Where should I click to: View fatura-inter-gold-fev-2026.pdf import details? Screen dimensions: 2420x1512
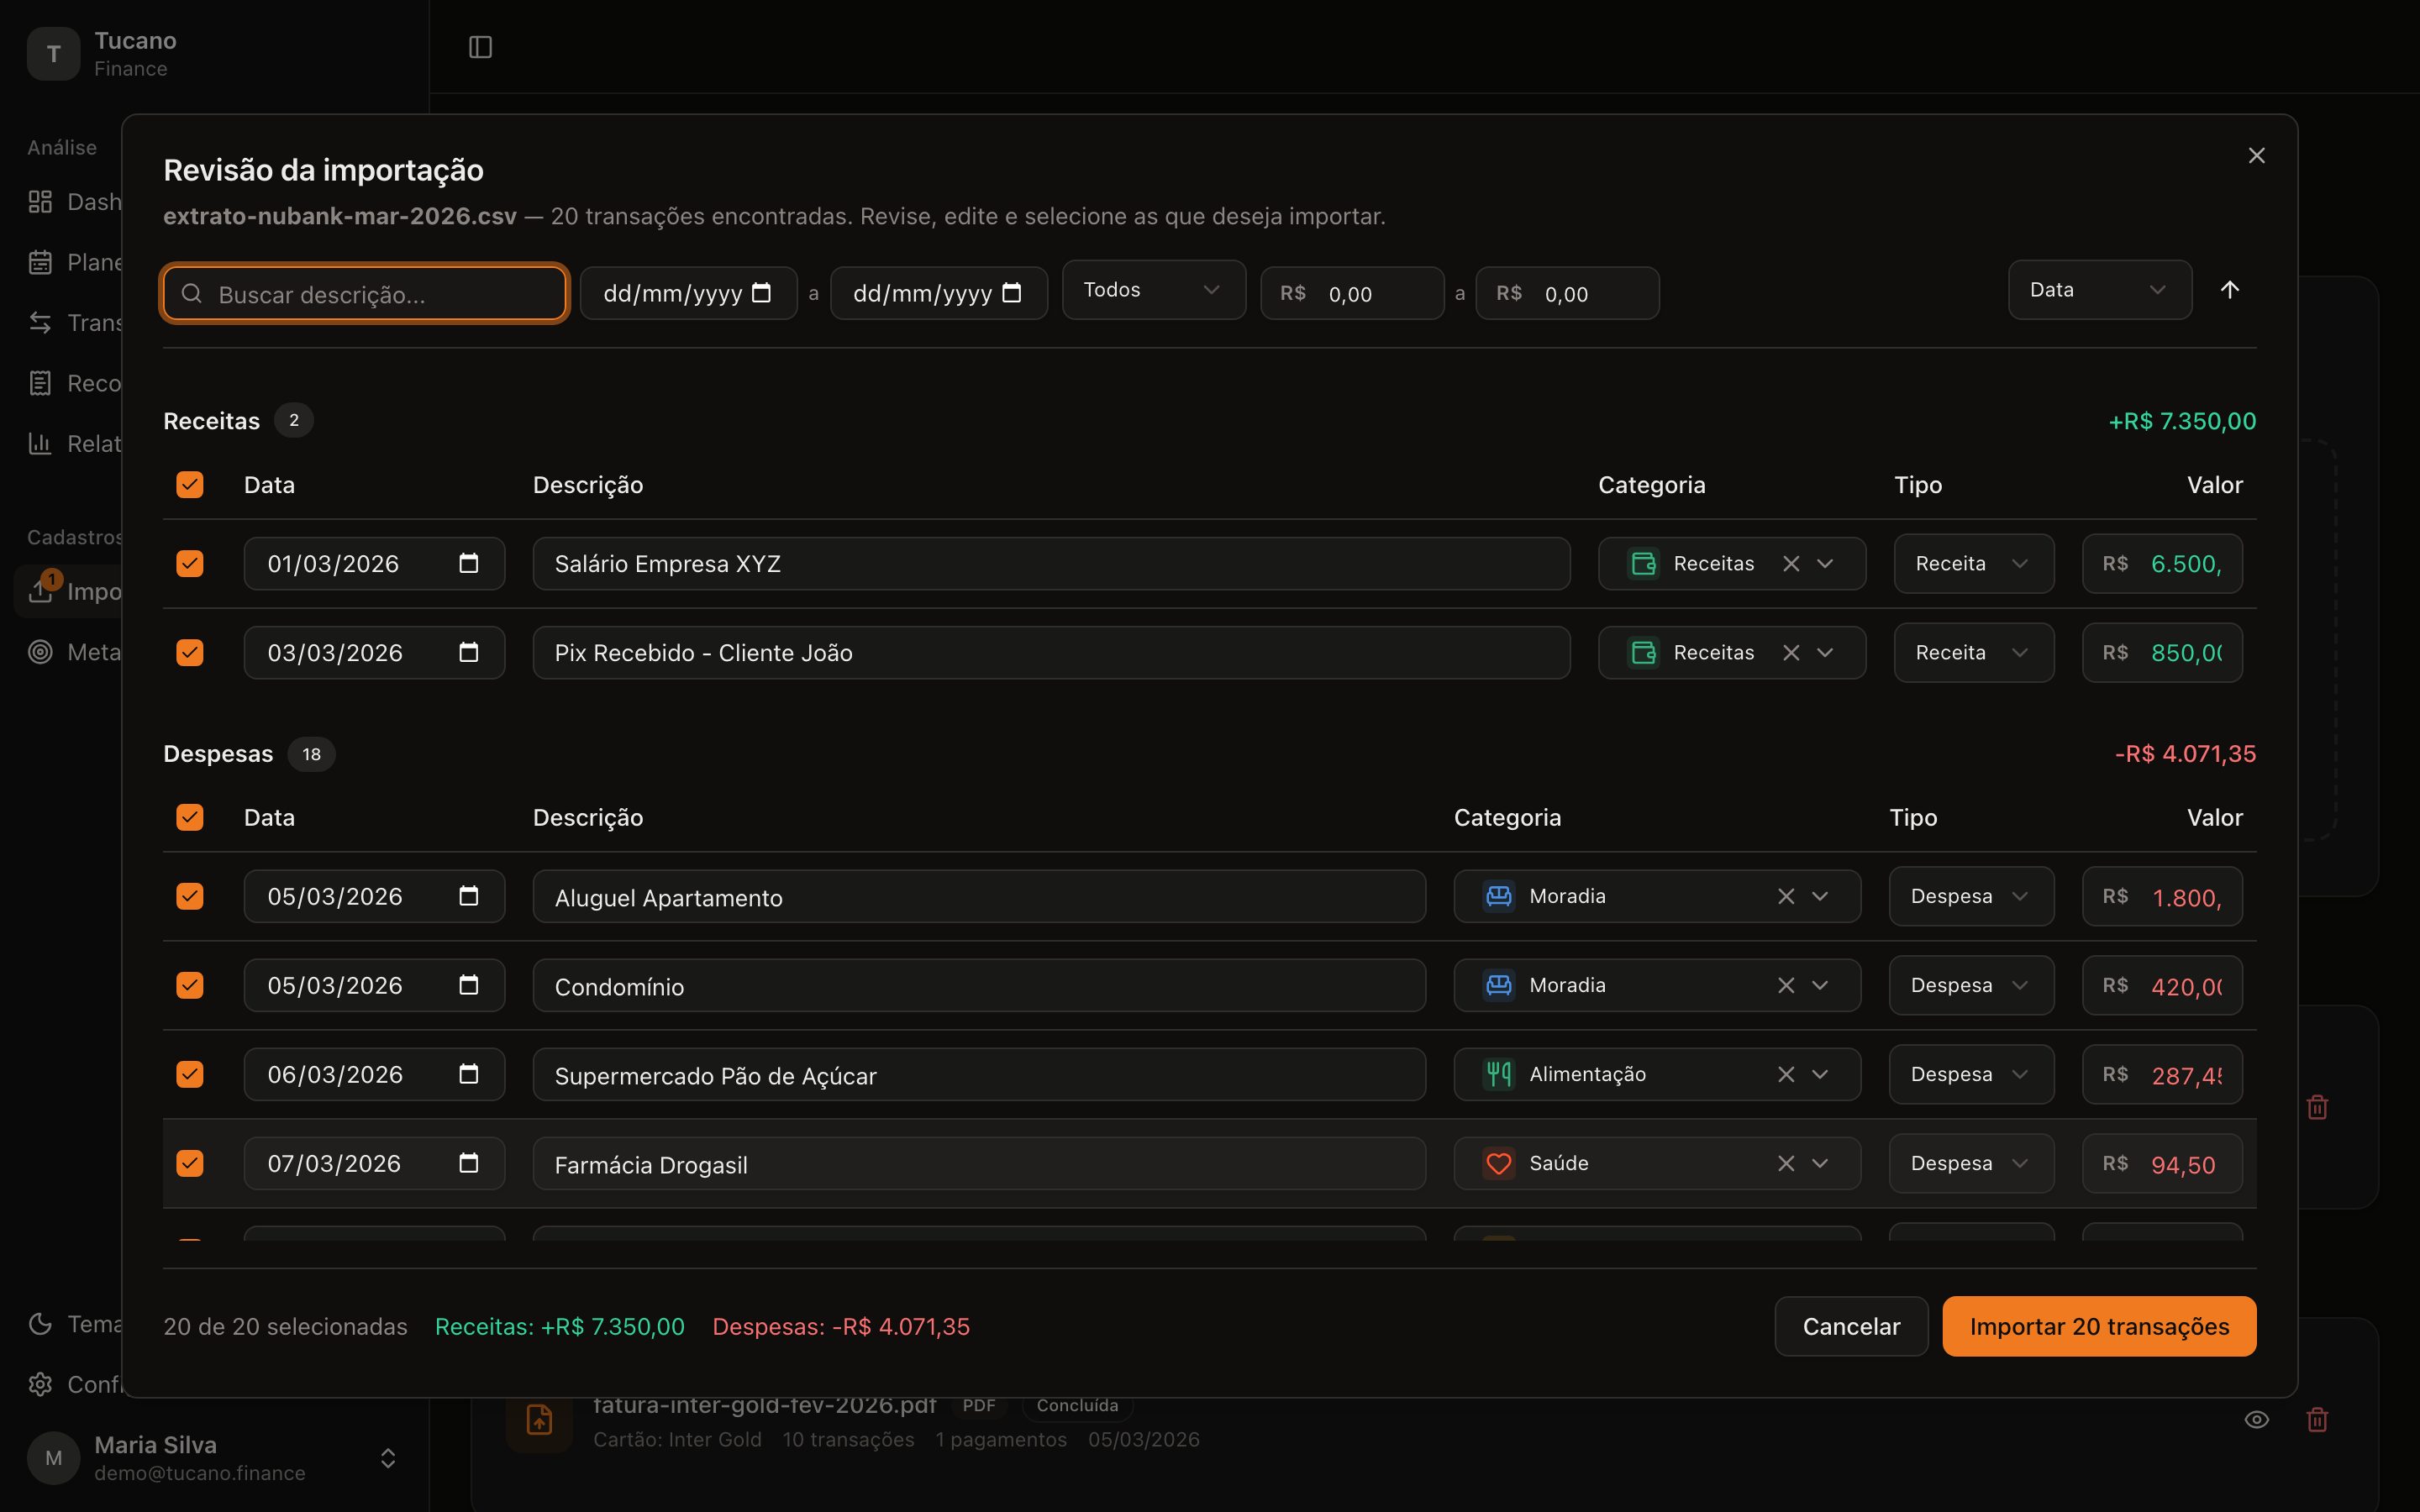tap(2256, 1419)
